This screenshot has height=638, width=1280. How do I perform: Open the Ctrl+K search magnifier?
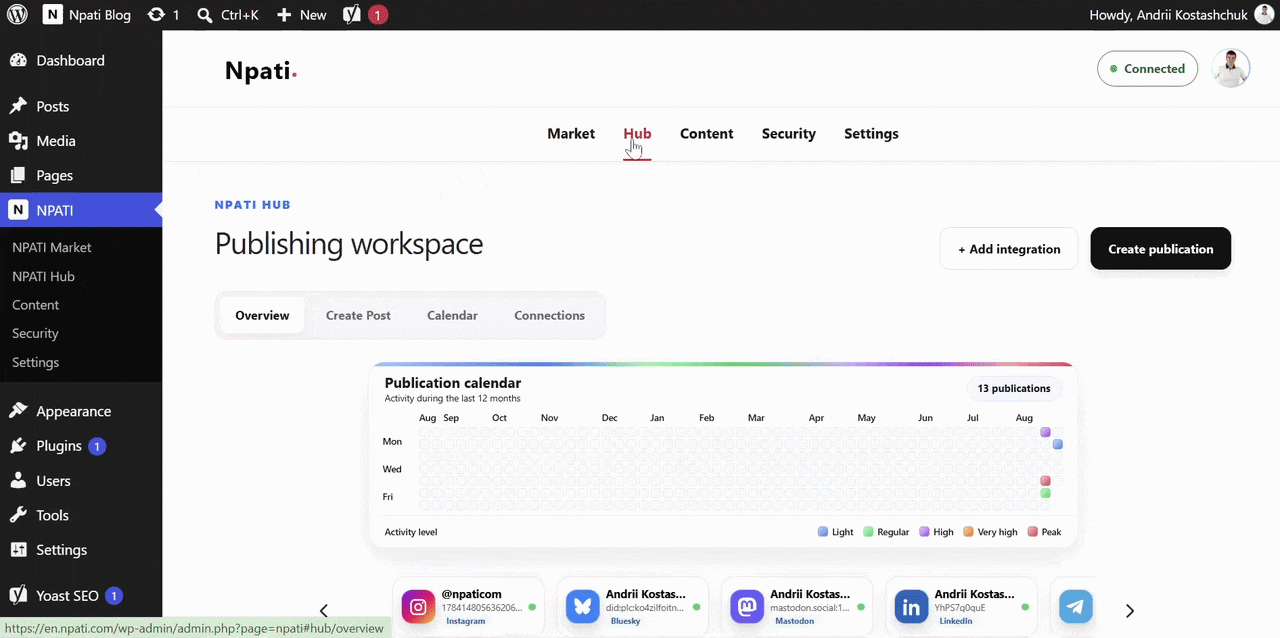coord(204,15)
